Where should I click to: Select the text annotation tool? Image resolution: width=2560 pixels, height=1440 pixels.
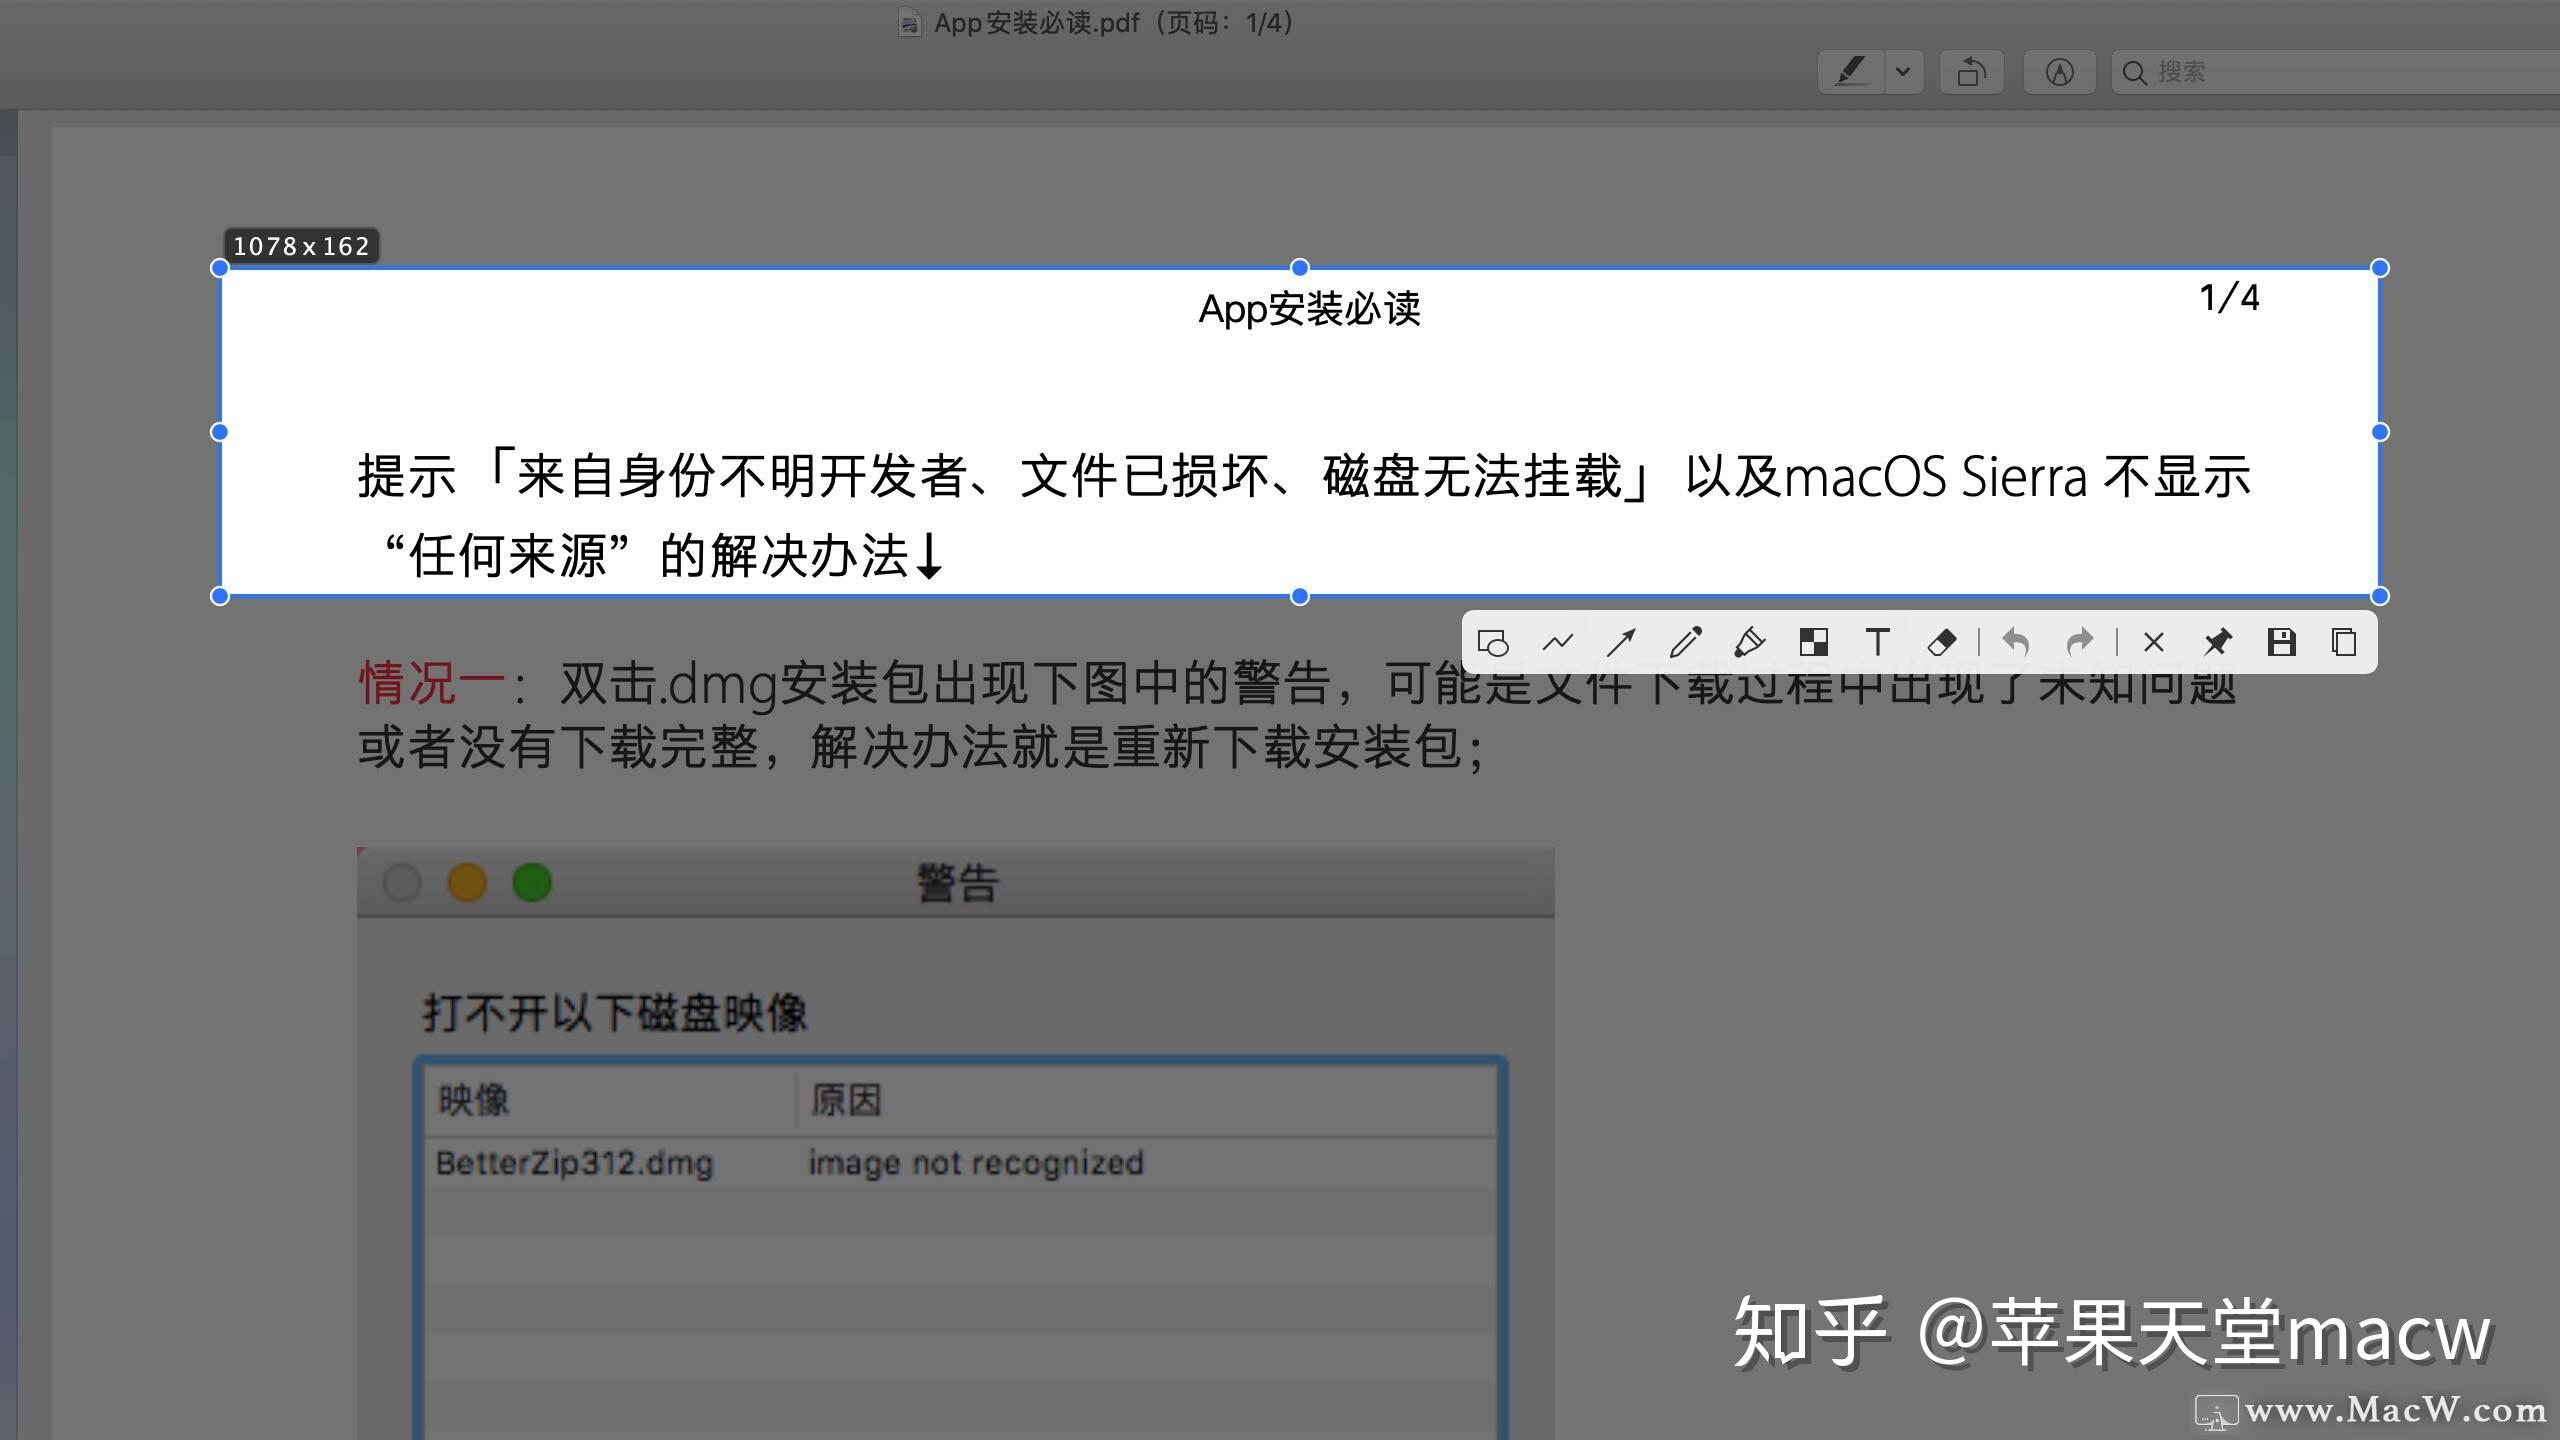tap(1877, 642)
